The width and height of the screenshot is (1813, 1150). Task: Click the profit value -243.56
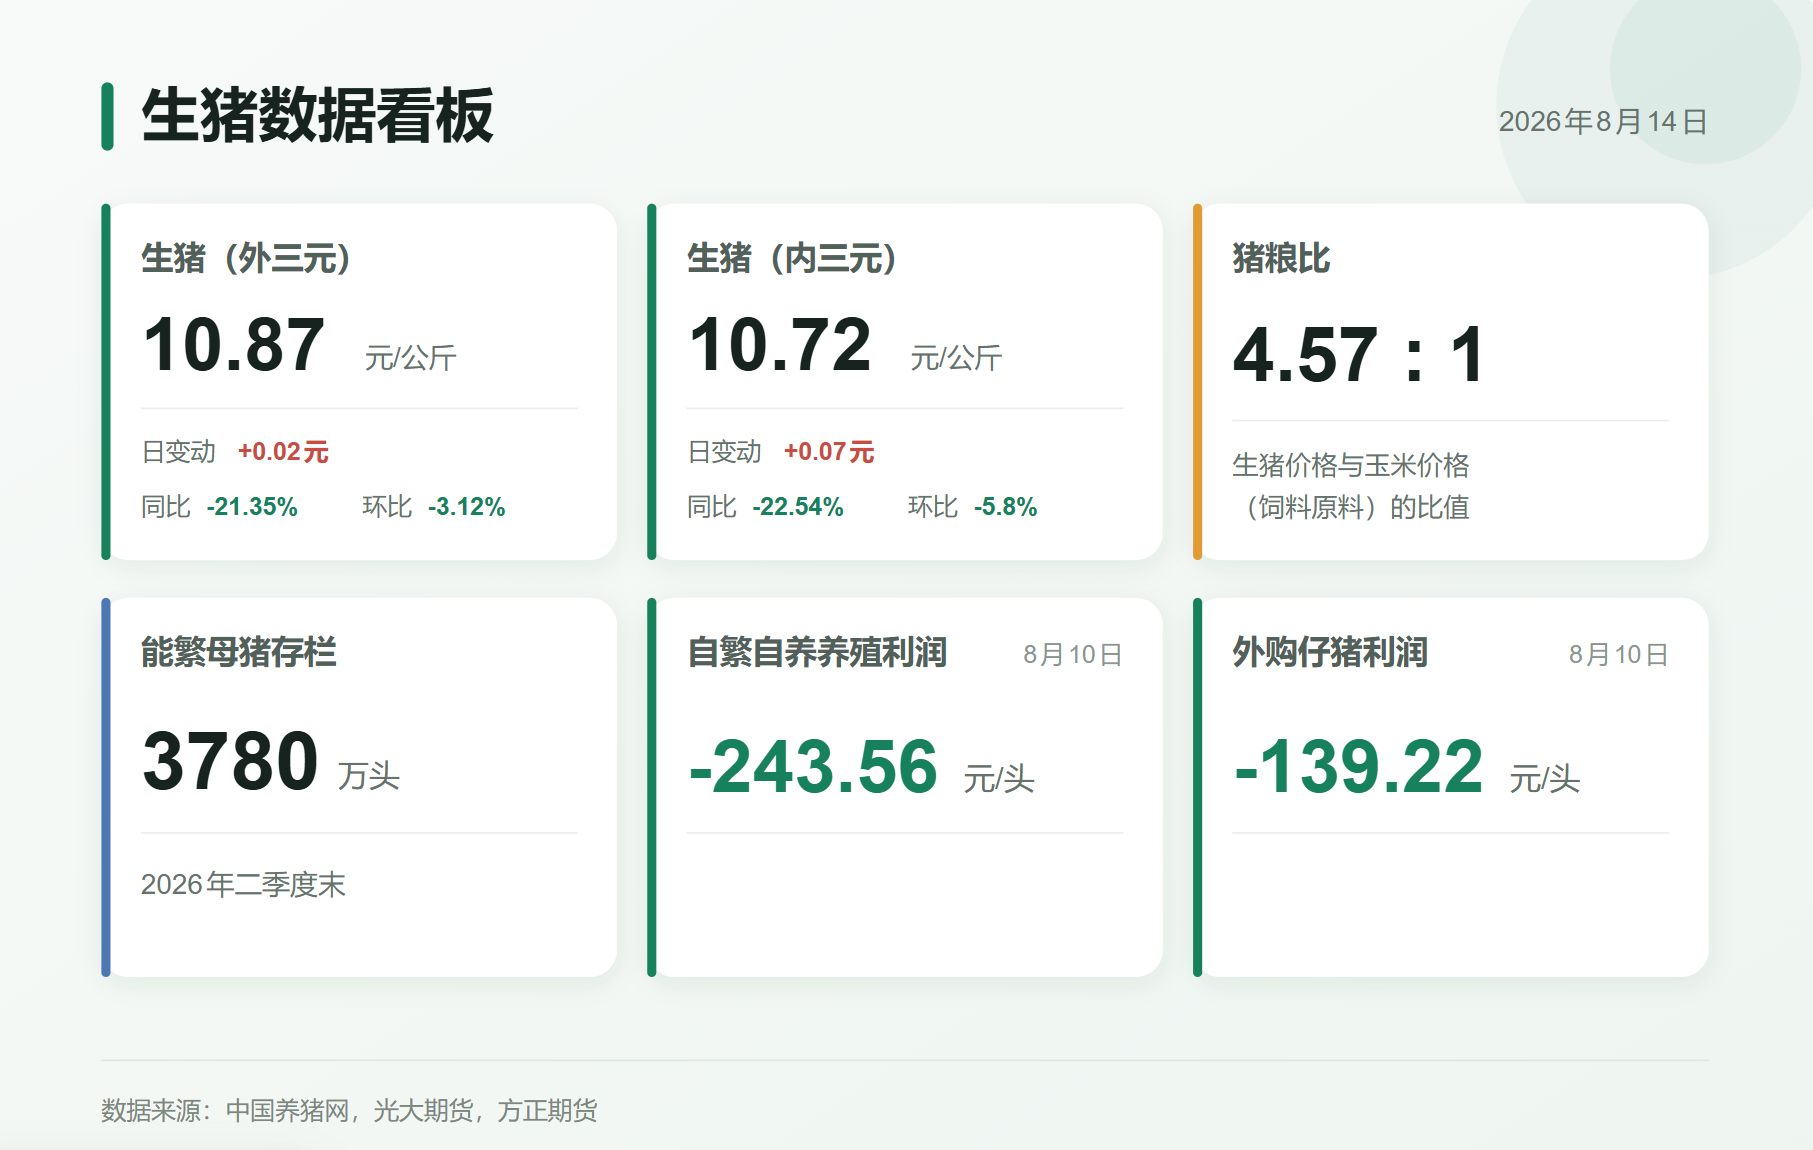(813, 767)
